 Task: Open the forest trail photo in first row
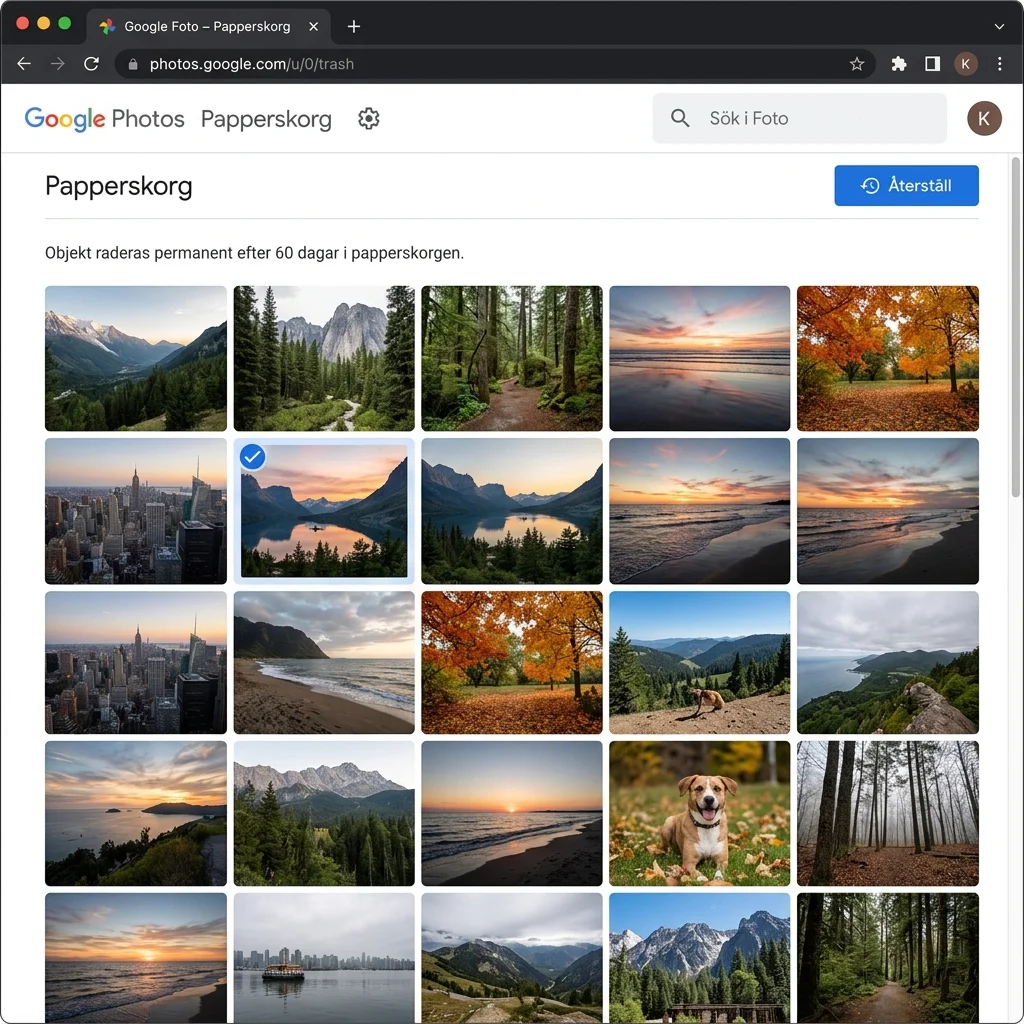pyautogui.click(x=511, y=359)
